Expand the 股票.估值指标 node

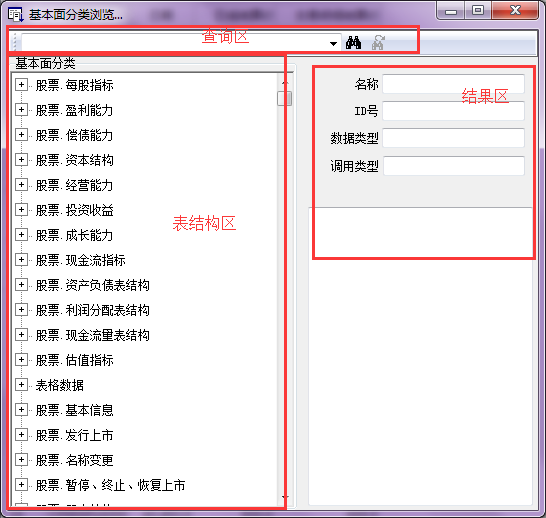coord(21,360)
